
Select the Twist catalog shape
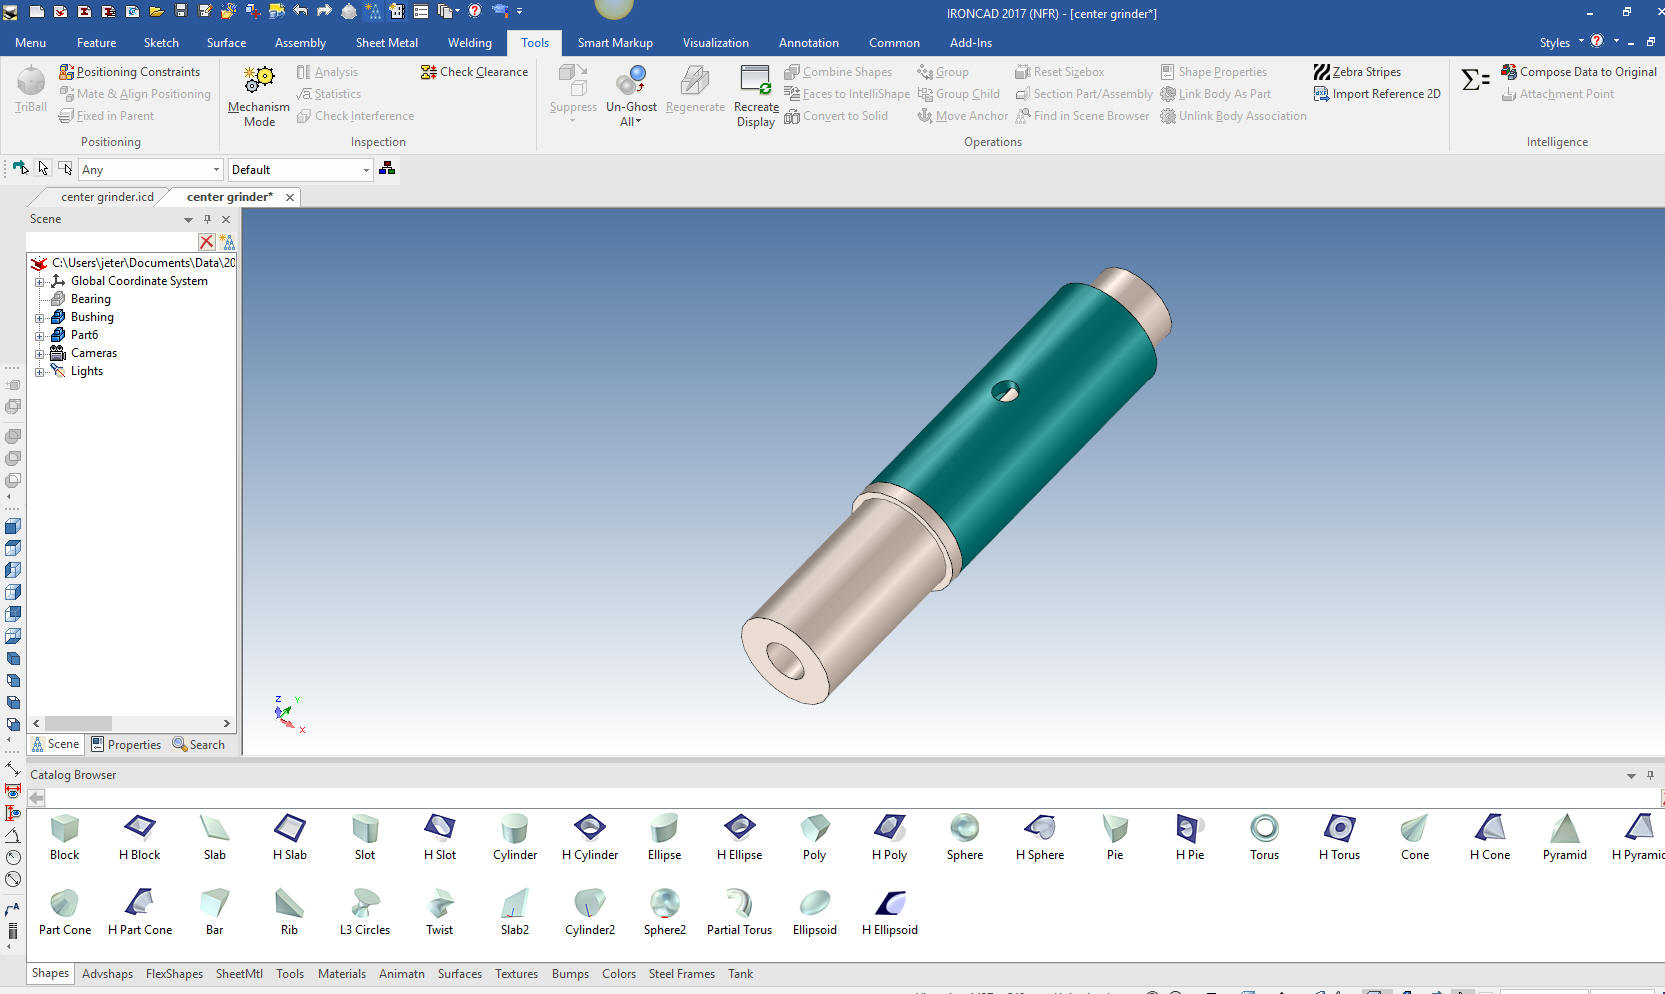pos(440,912)
